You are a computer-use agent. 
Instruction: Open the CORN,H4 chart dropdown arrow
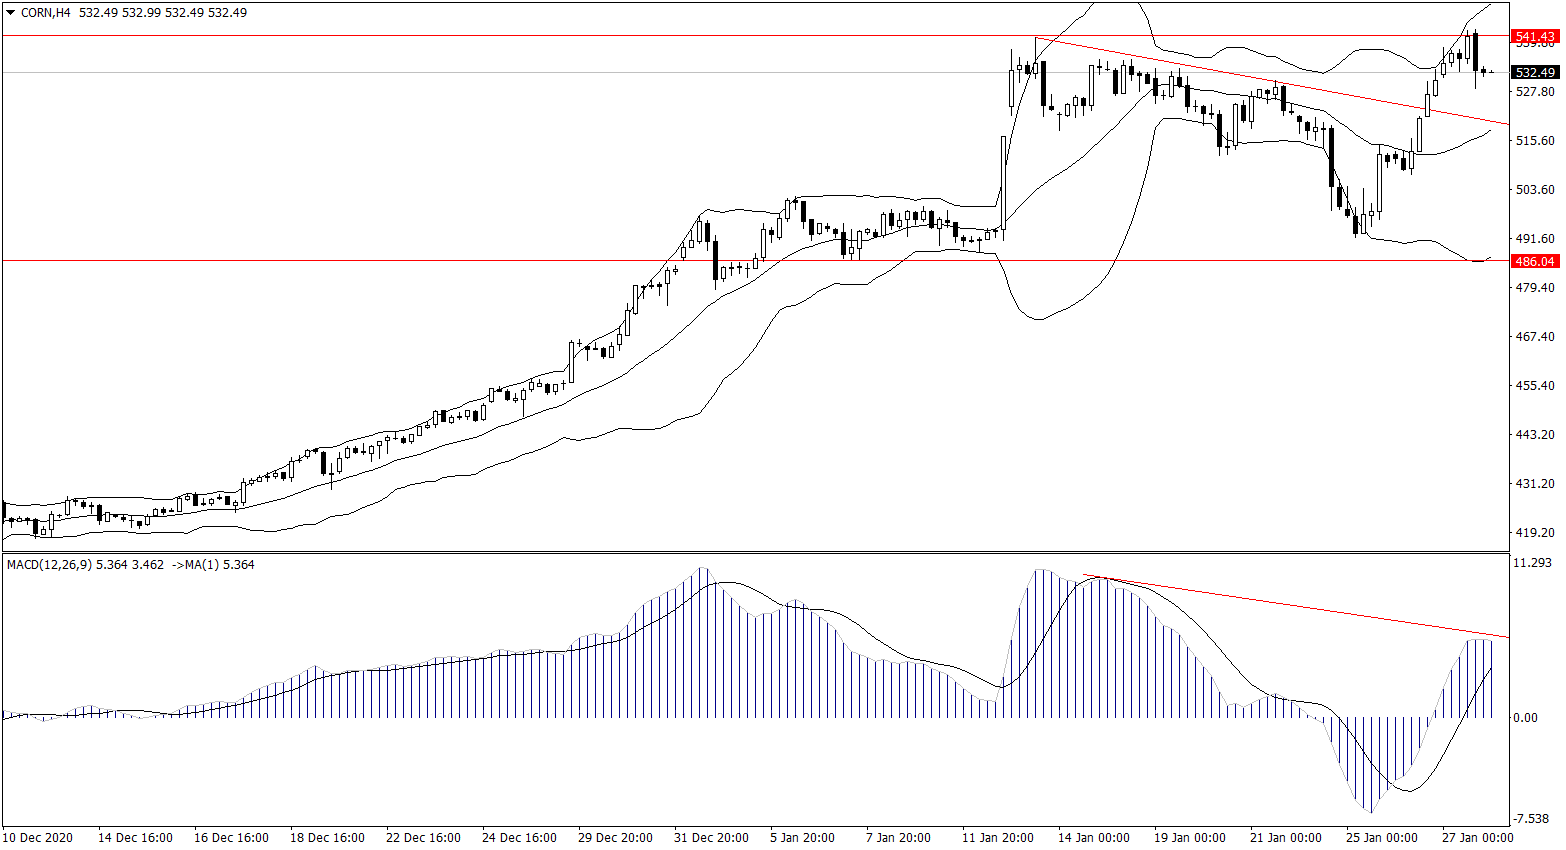(x=11, y=13)
